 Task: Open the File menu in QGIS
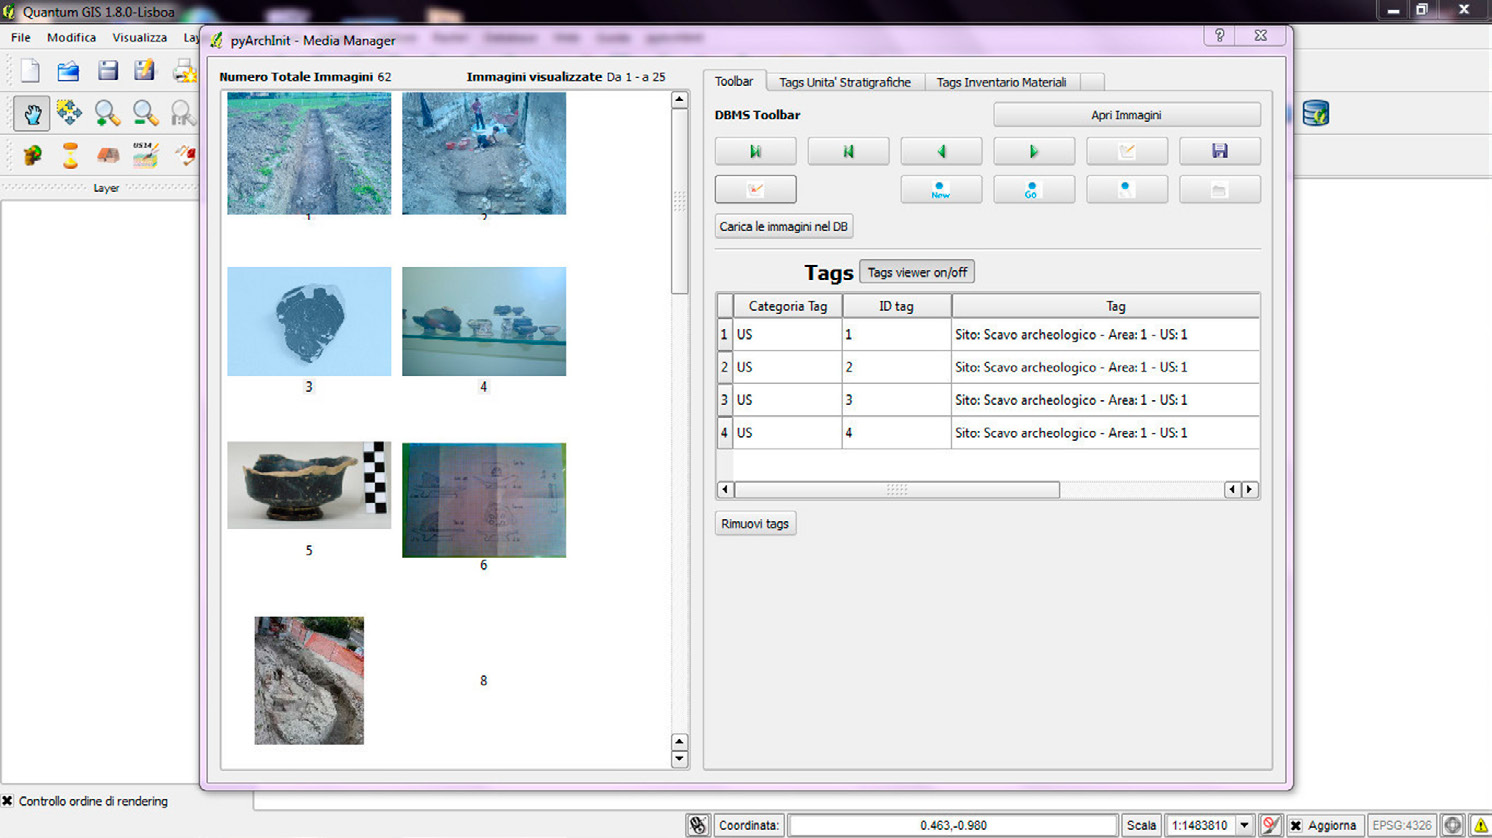click(x=21, y=37)
